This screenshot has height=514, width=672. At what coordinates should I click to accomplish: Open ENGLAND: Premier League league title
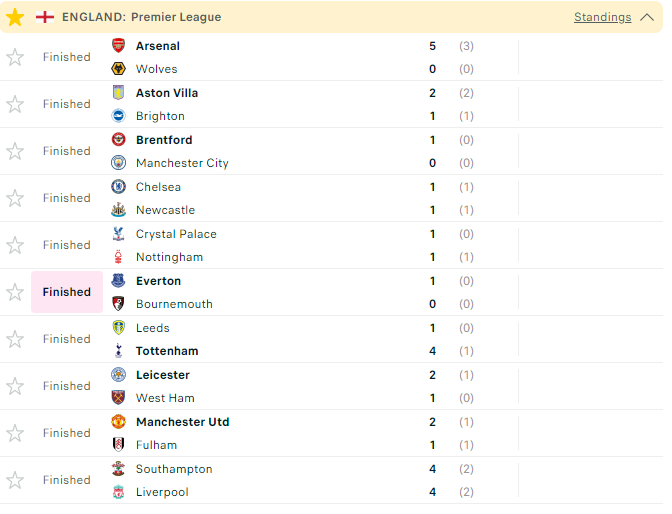(x=142, y=17)
